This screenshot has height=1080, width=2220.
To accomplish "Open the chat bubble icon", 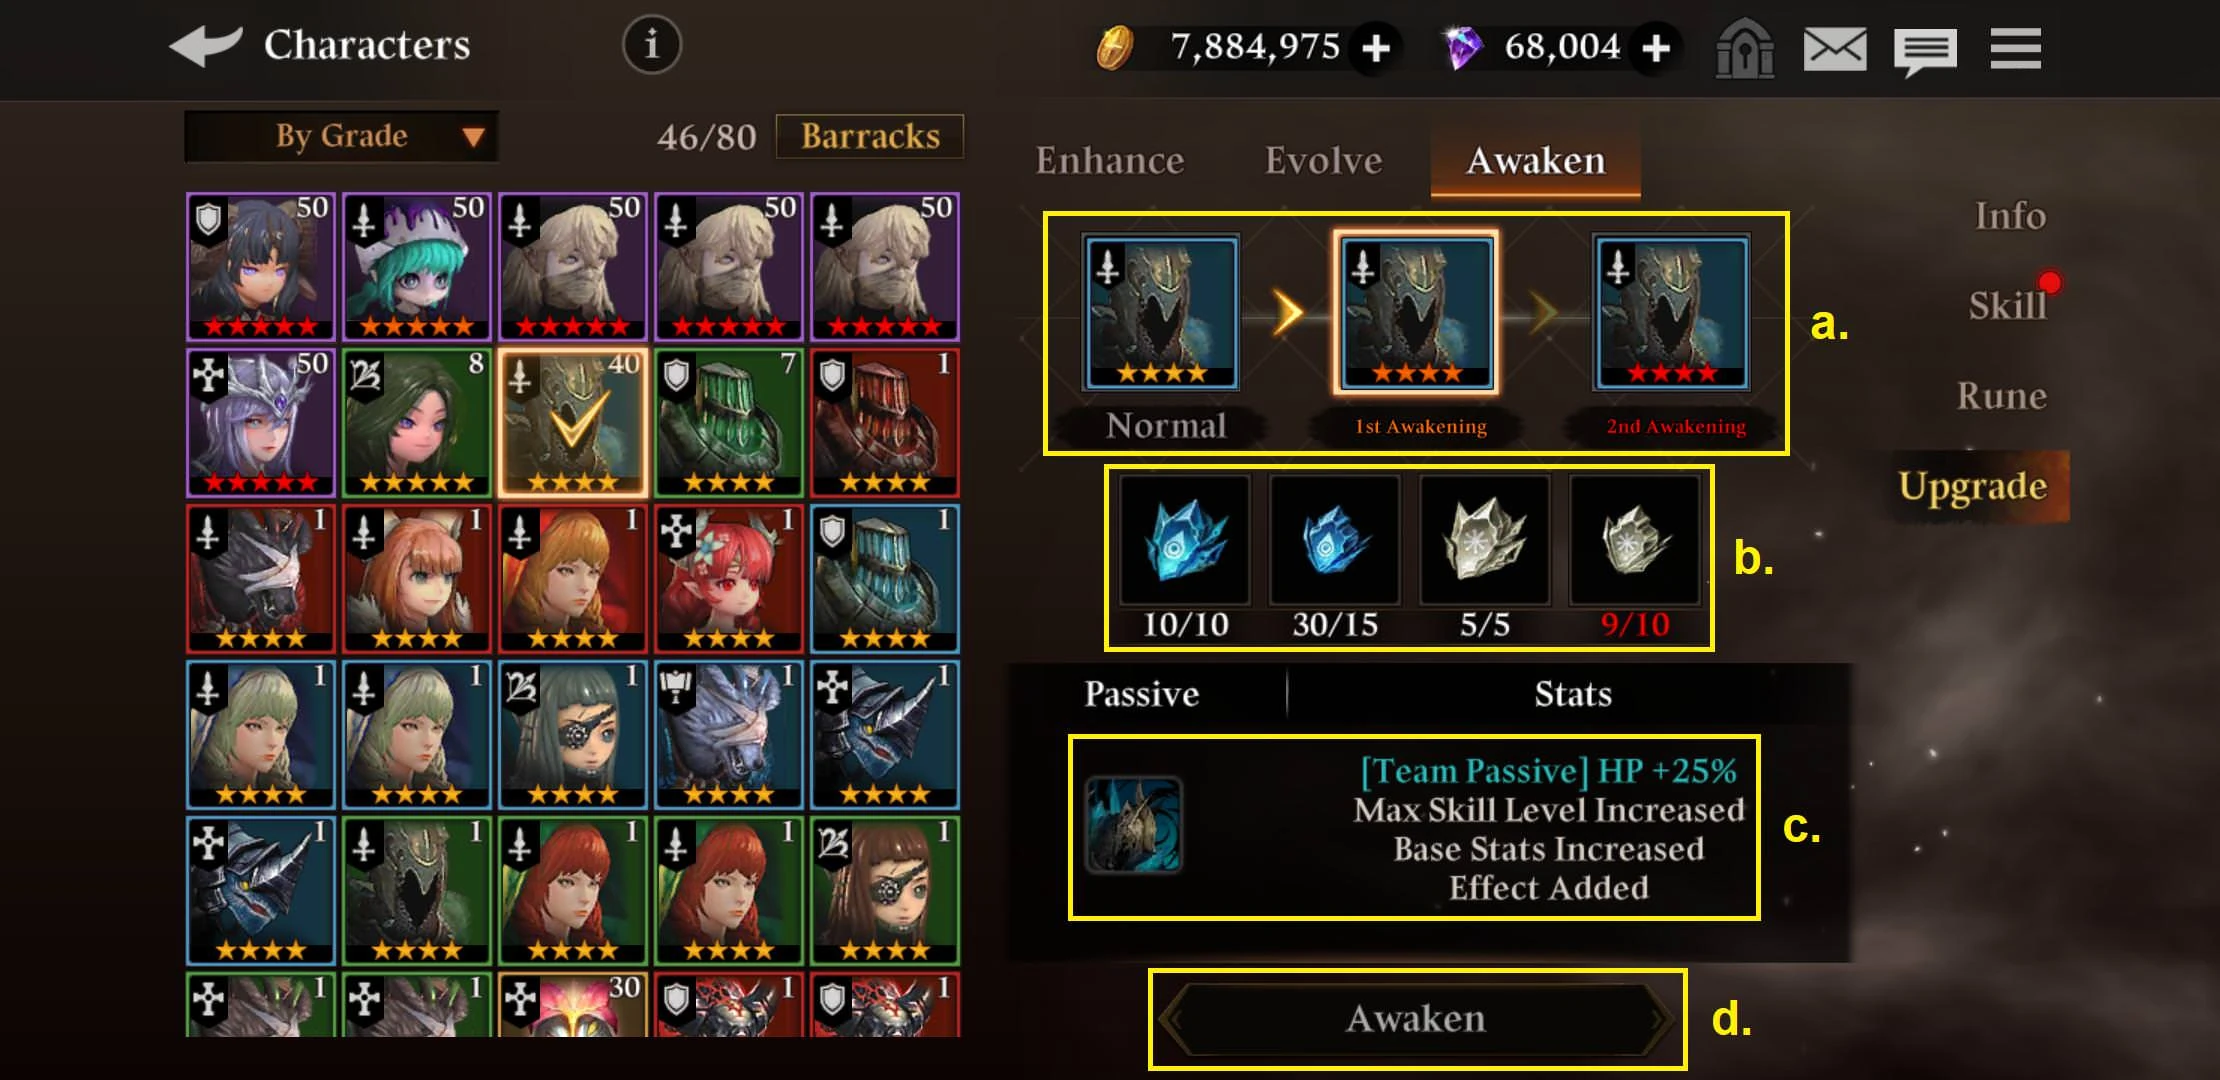I will 1925,50.
